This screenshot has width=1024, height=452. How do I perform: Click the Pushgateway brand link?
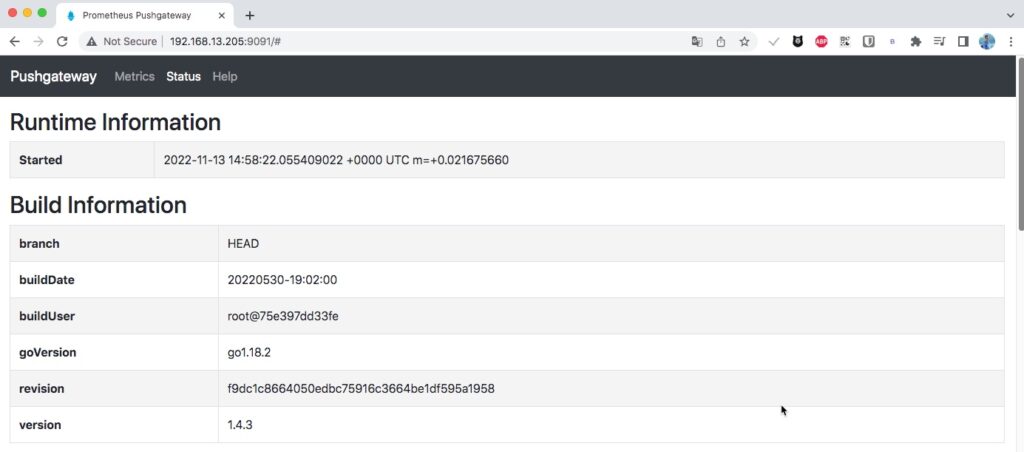[x=53, y=76]
